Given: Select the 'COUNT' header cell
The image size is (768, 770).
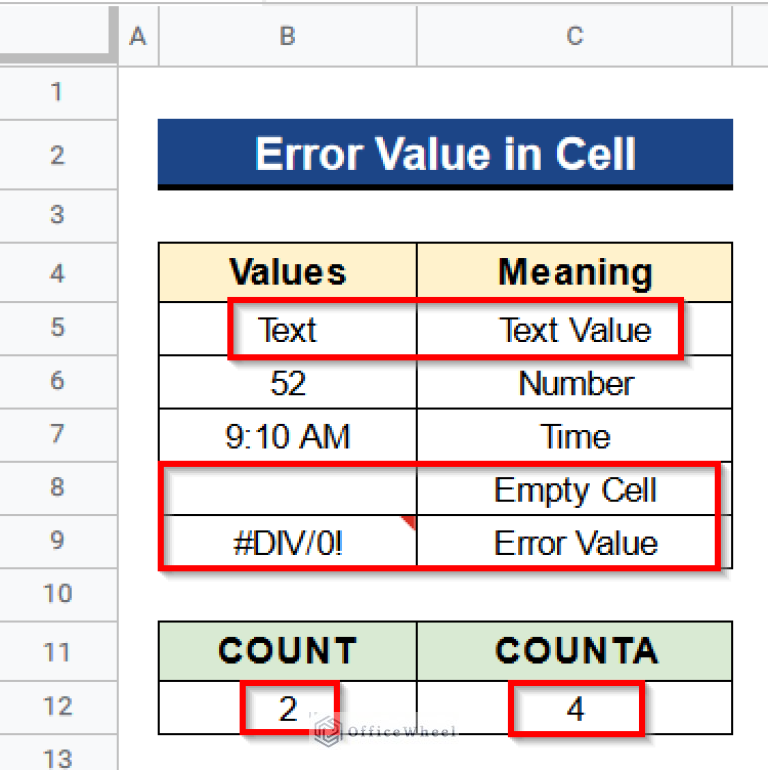Looking at the screenshot, I should (x=288, y=651).
